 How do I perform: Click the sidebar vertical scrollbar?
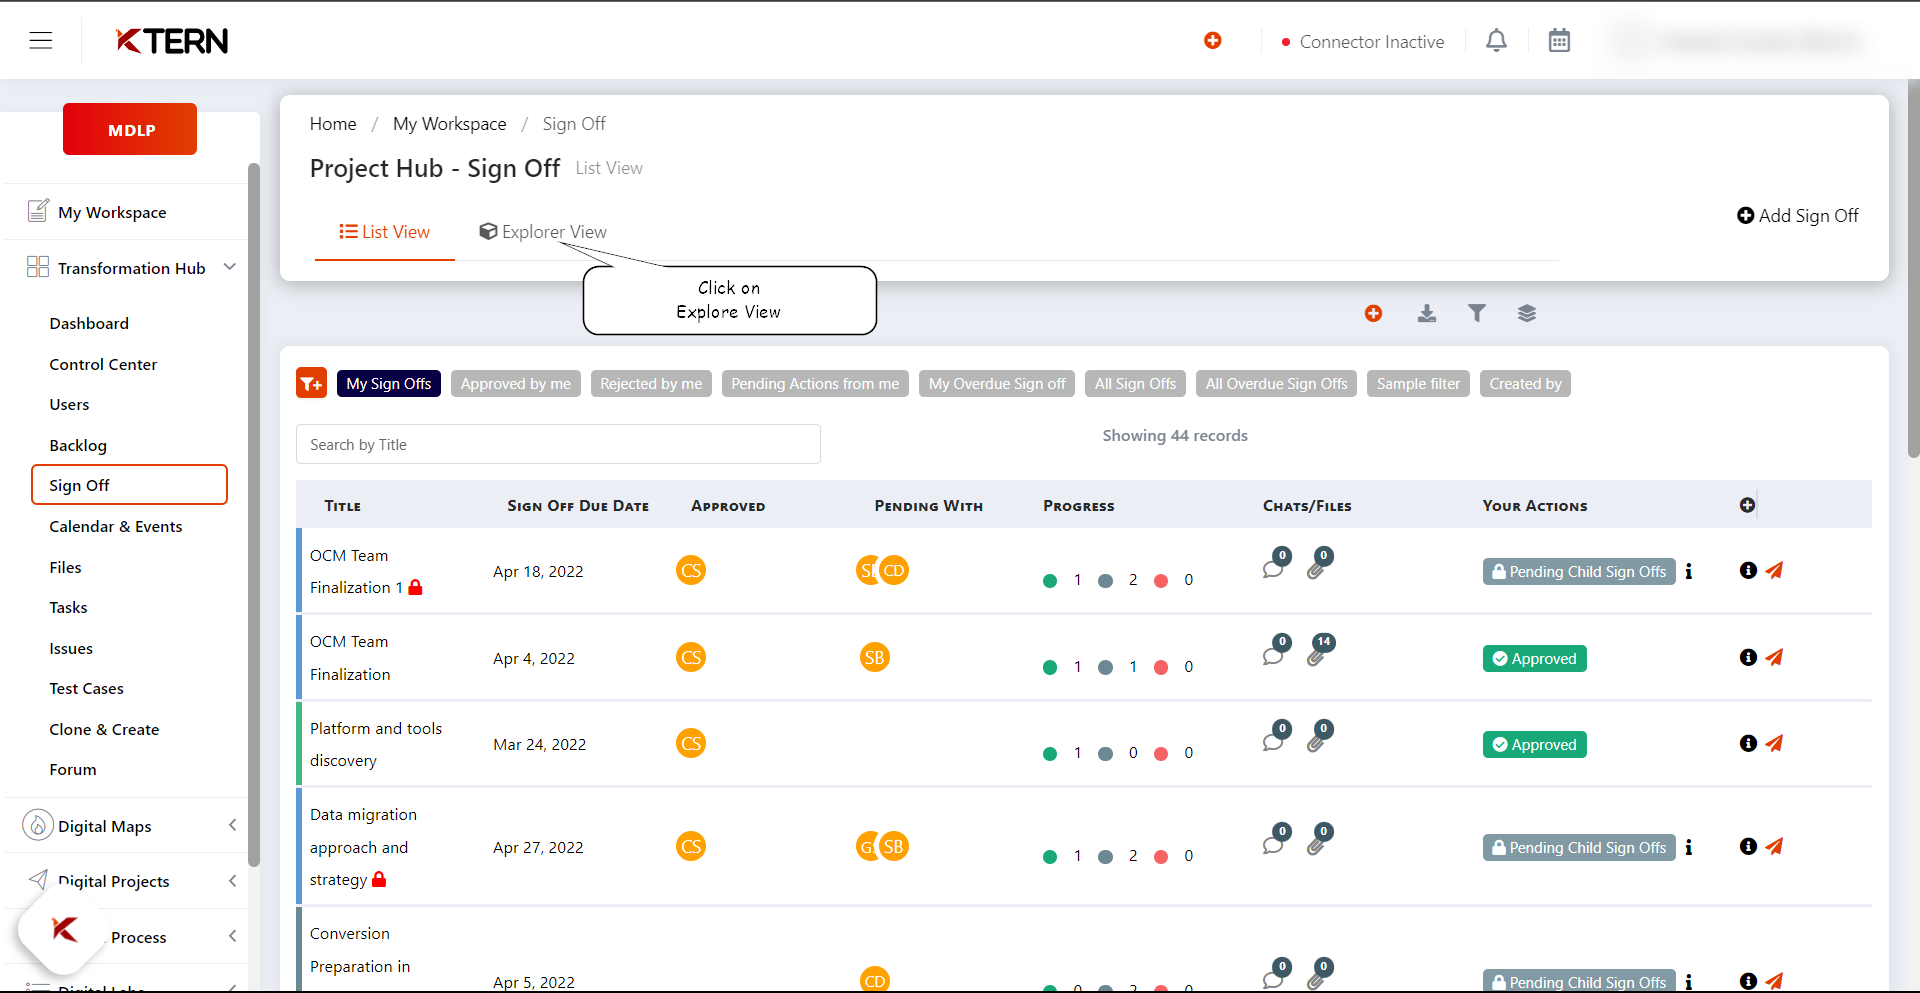(x=254, y=515)
